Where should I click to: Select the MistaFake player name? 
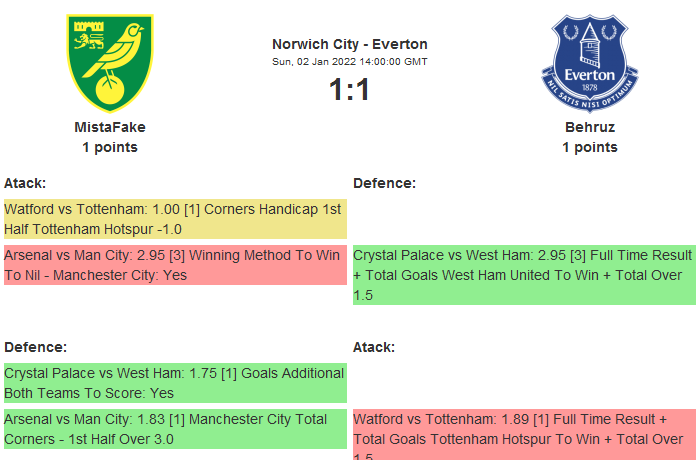pyautogui.click(x=110, y=127)
